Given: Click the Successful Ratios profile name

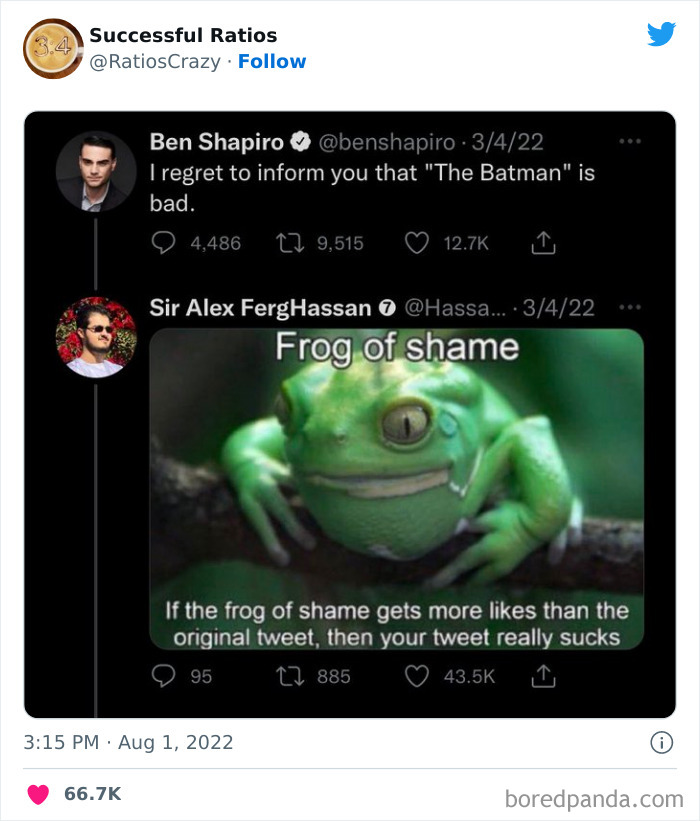Looking at the screenshot, I should [x=183, y=35].
